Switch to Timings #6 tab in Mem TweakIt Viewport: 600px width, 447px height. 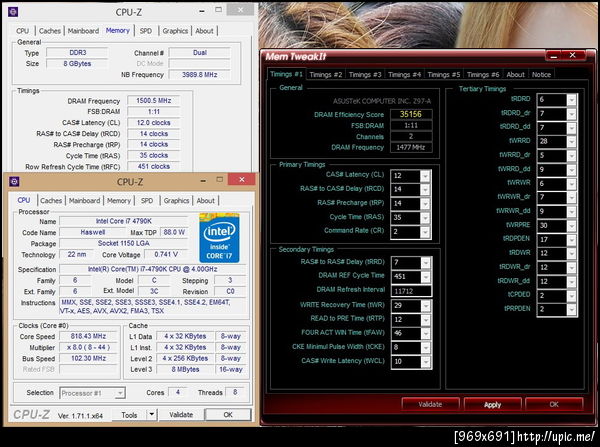click(x=483, y=75)
